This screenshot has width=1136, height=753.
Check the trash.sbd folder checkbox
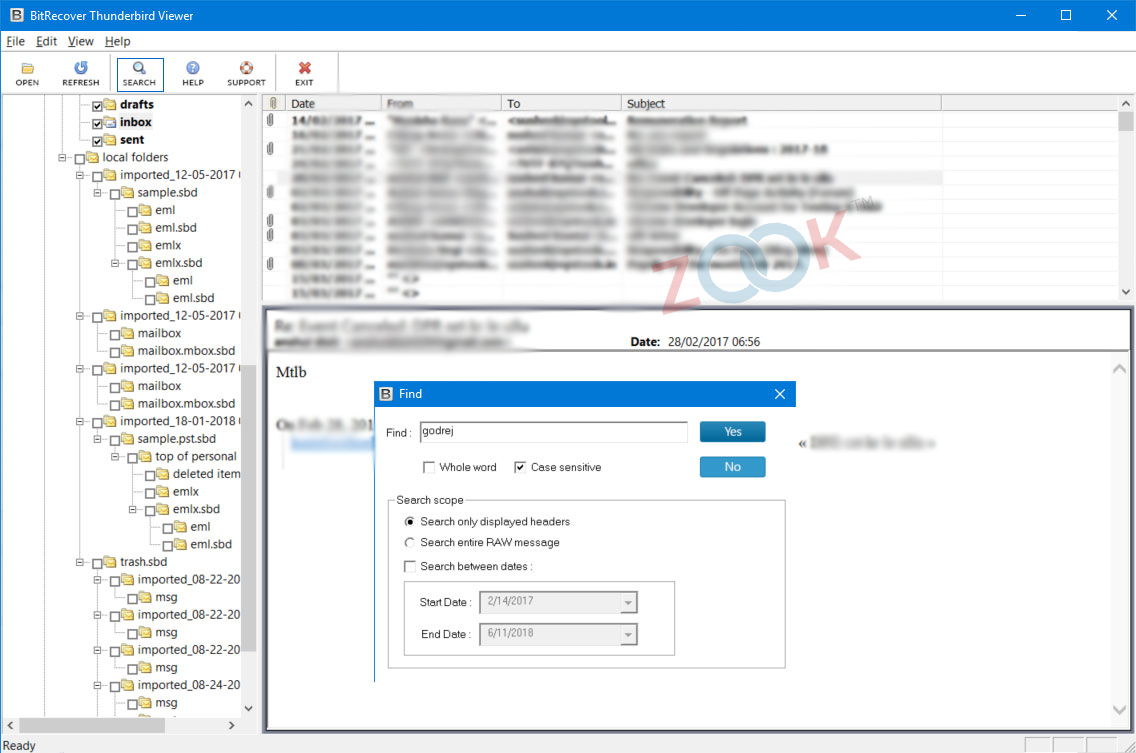[x=97, y=563]
